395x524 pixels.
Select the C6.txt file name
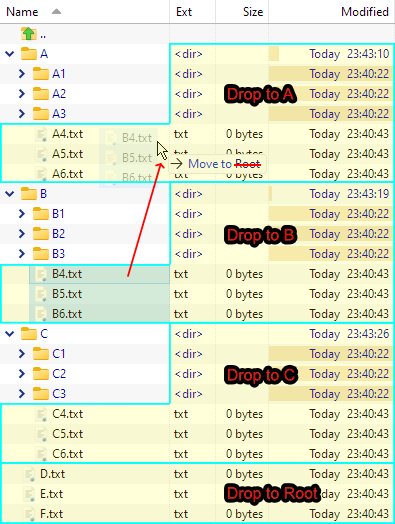[x=68, y=454]
